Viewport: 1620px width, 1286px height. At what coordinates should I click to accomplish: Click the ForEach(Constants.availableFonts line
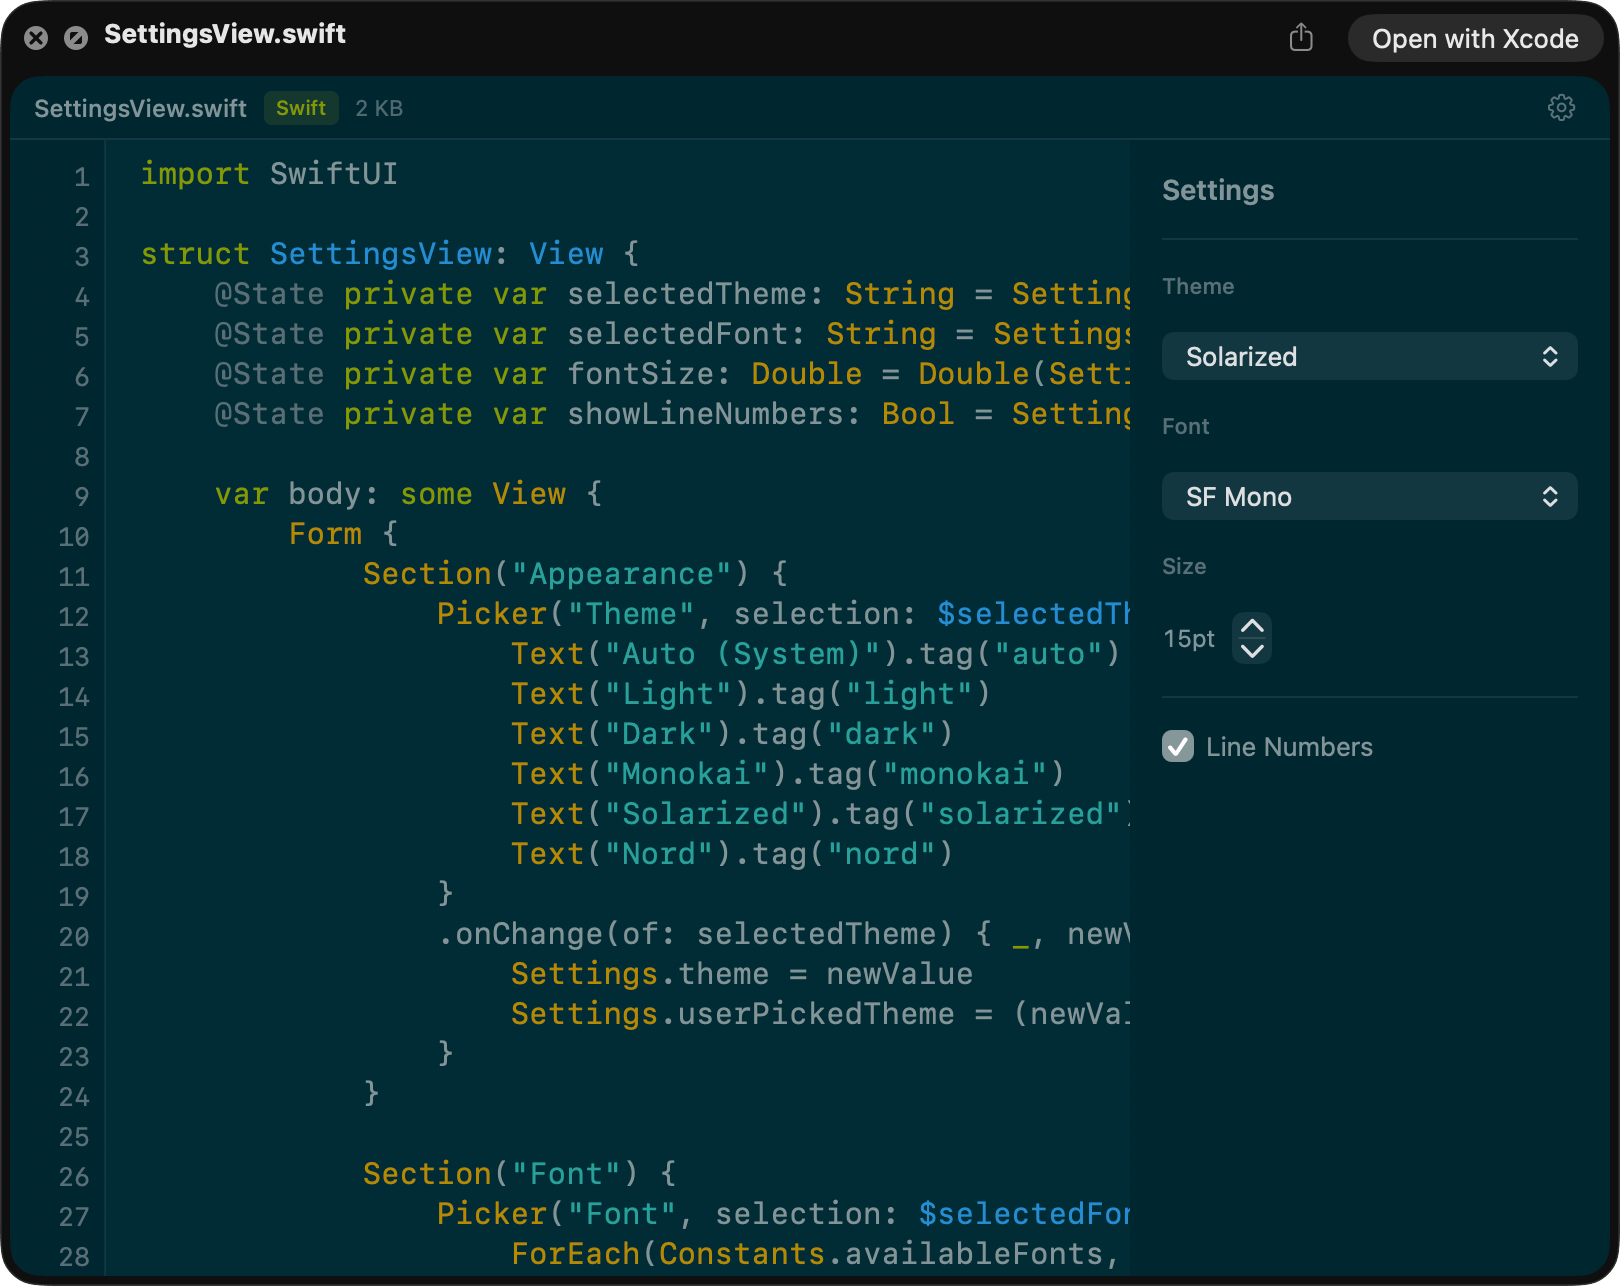tap(815, 1254)
